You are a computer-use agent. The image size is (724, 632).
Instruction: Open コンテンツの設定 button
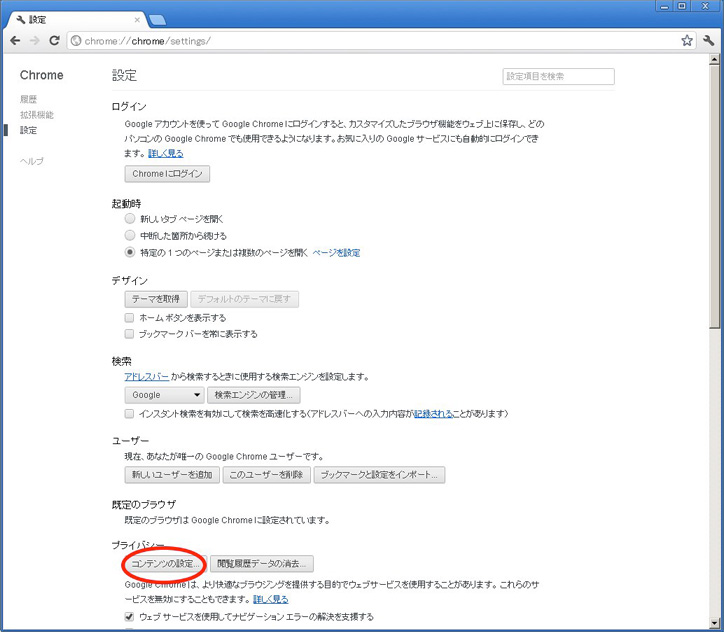tap(165, 564)
